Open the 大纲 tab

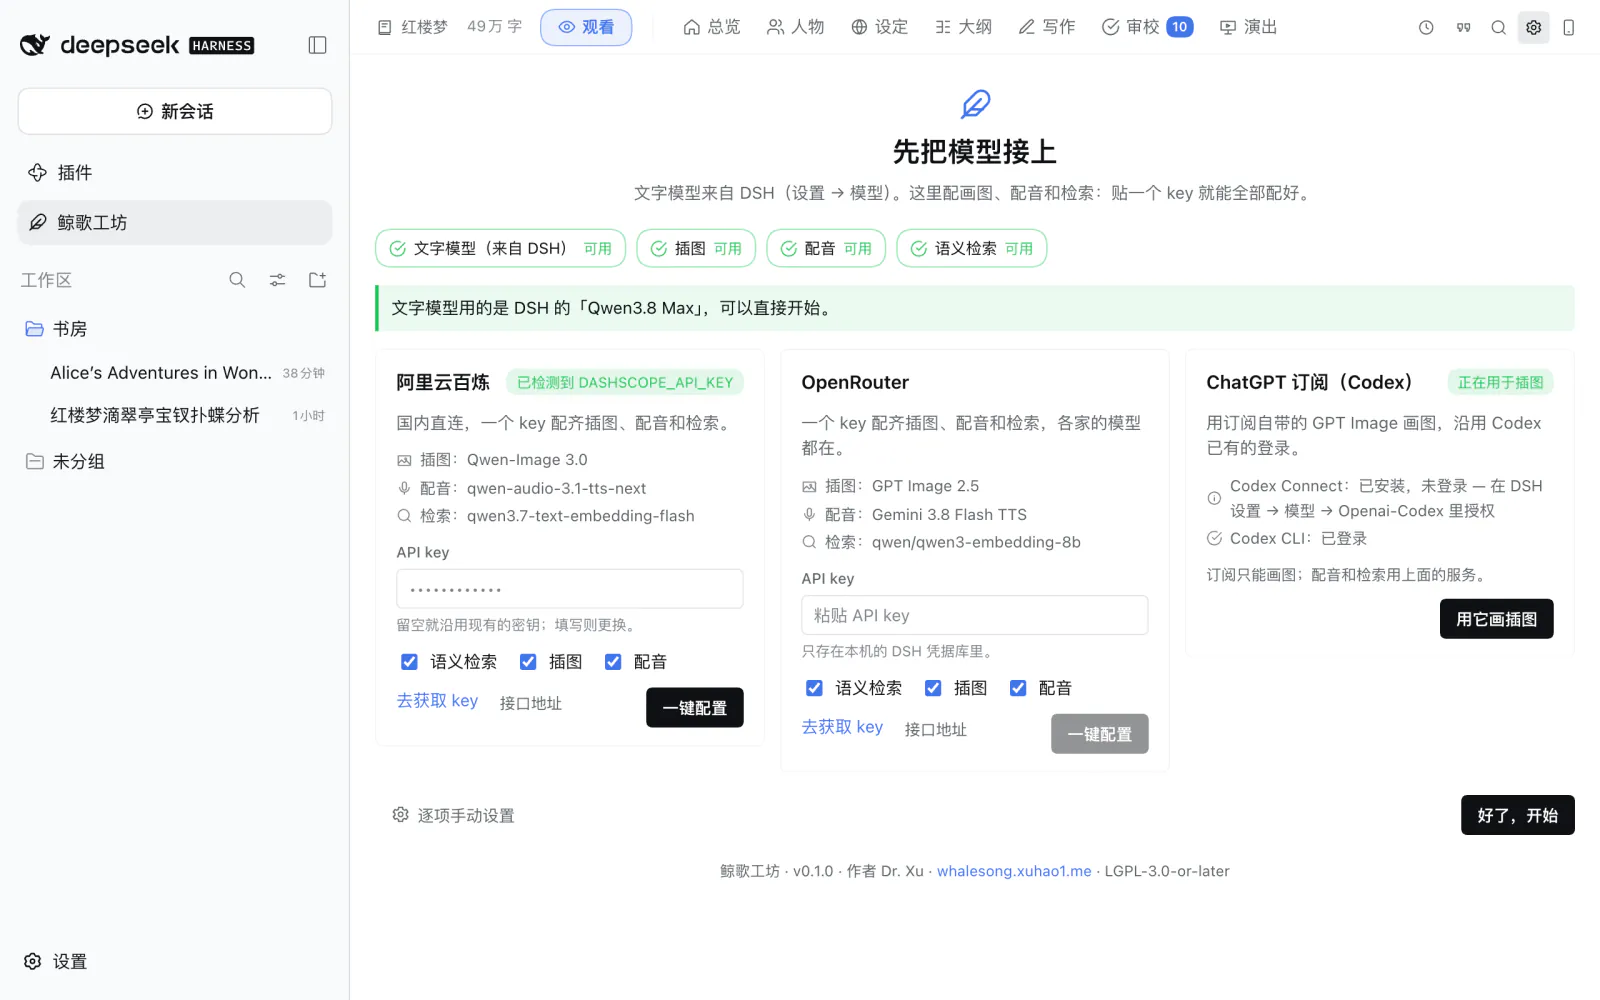963,27
